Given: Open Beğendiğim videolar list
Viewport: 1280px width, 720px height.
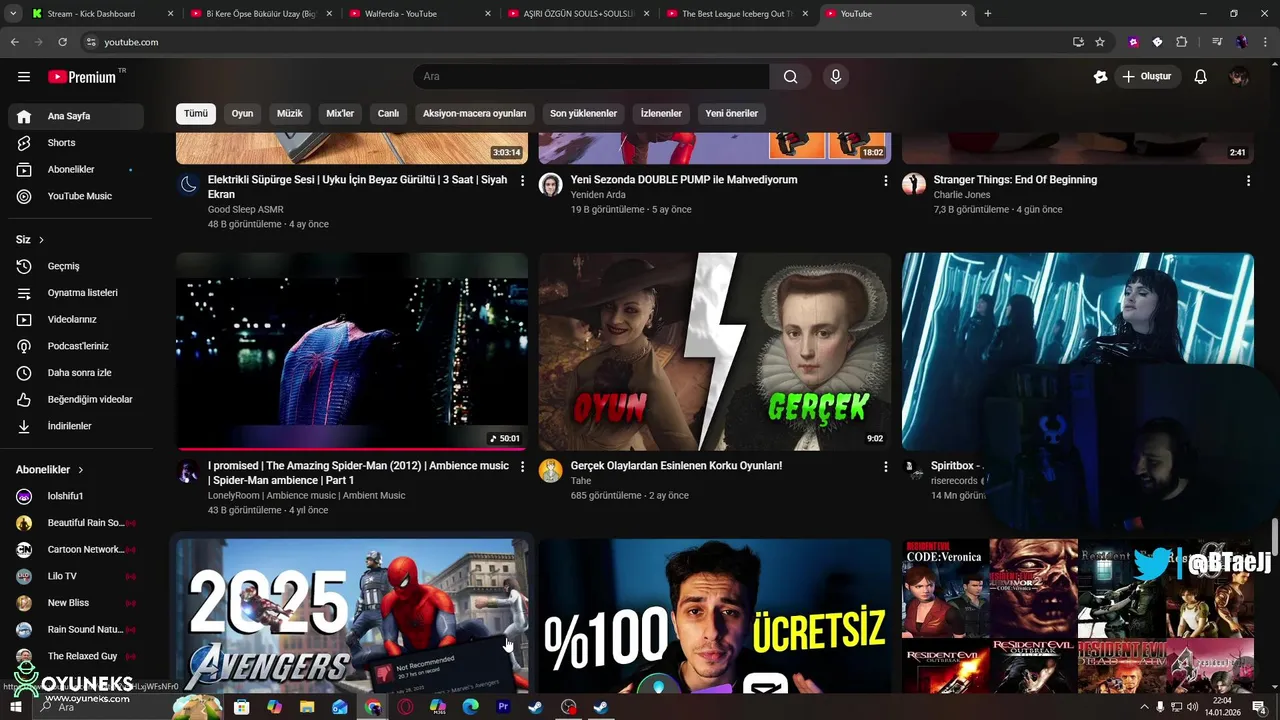Looking at the screenshot, I should [76, 400].
